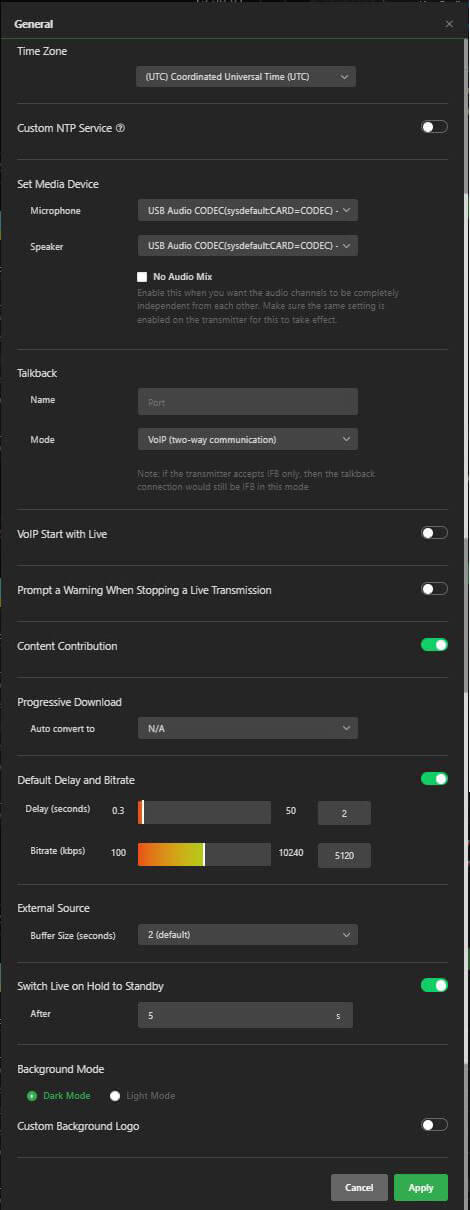The image size is (470, 1210).
Task: Close the General settings dialog
Action: coord(449,24)
